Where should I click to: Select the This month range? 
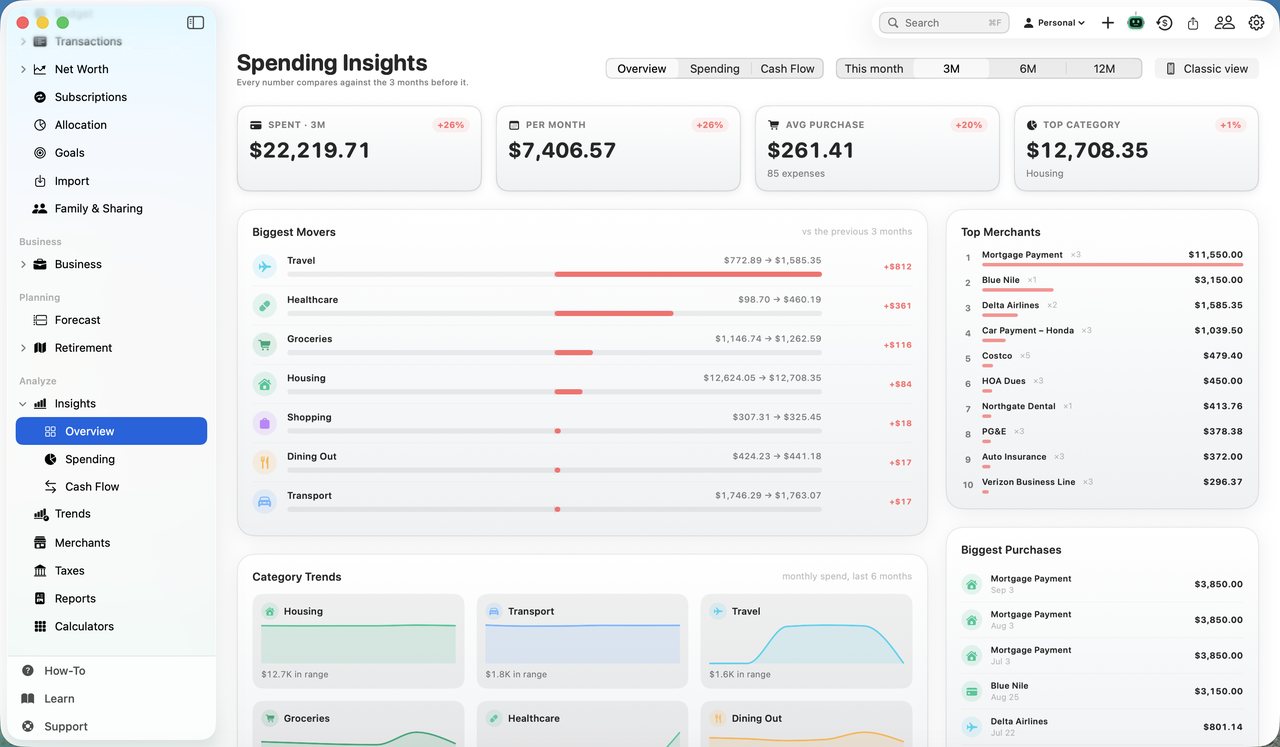(x=874, y=69)
